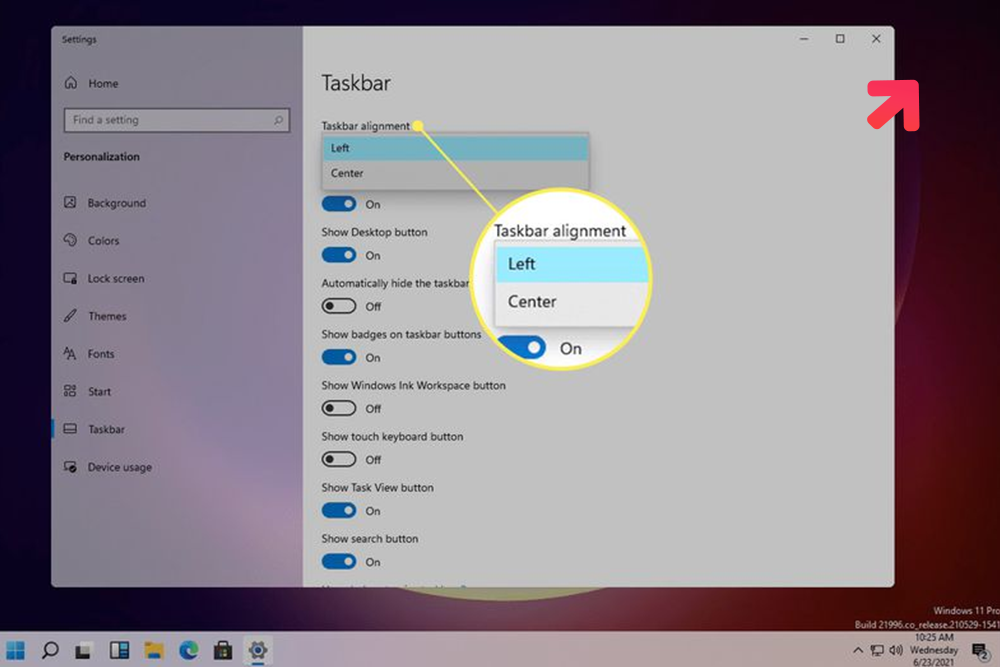1000x667 pixels.
Task: Enable Show Windows Ink Workspace button
Action: pyautogui.click(x=339, y=408)
